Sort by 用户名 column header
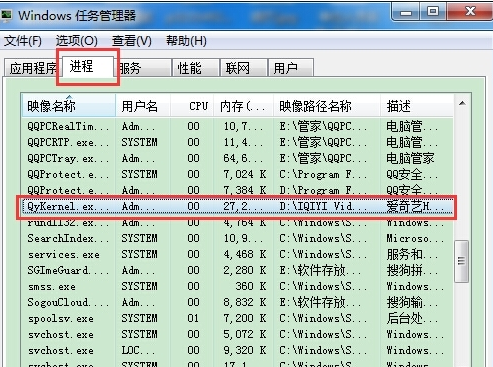 pos(143,106)
